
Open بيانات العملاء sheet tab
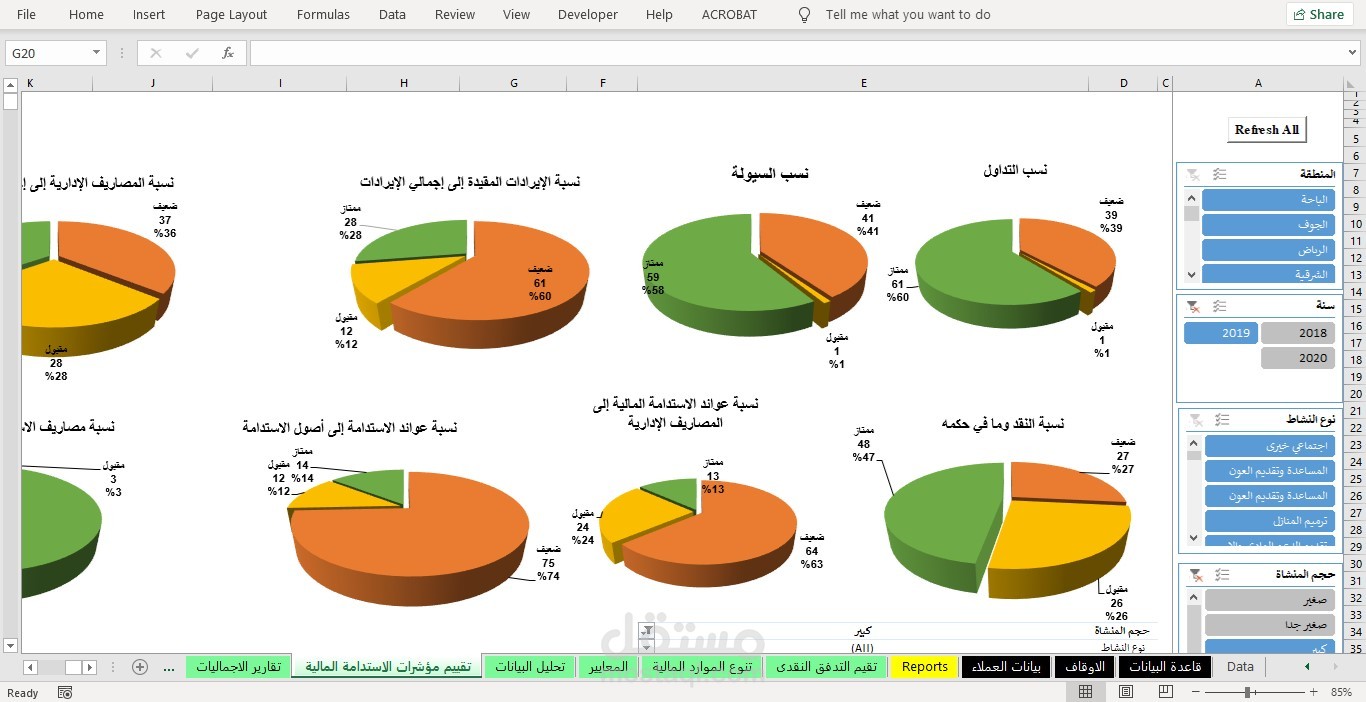1006,667
